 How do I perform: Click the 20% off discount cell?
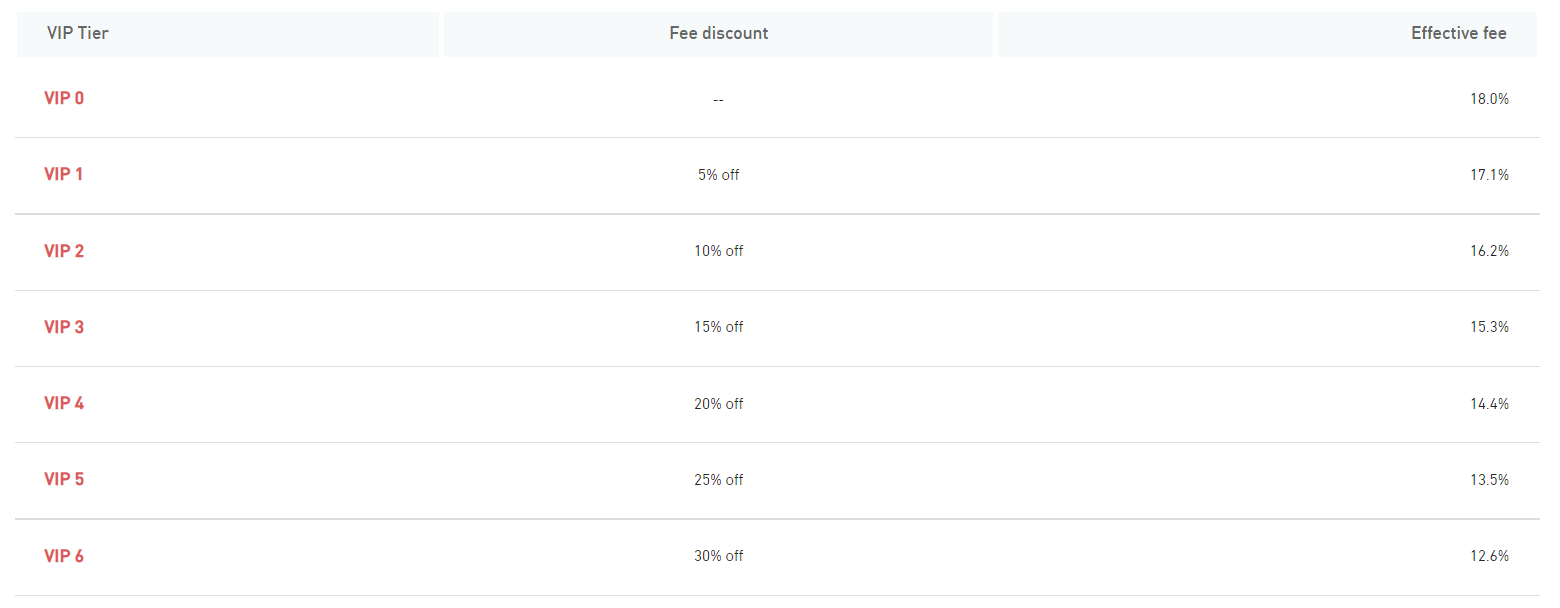[x=719, y=404]
